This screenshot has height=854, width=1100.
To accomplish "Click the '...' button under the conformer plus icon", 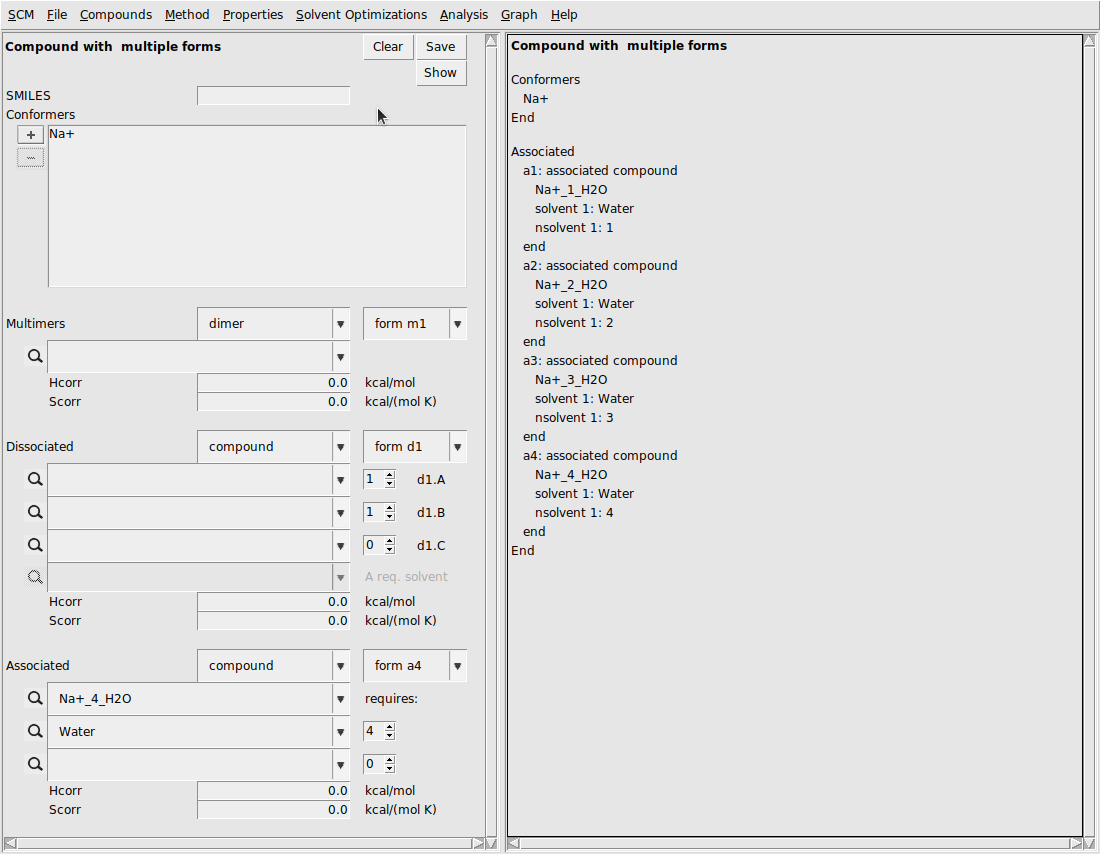I will tap(30, 157).
